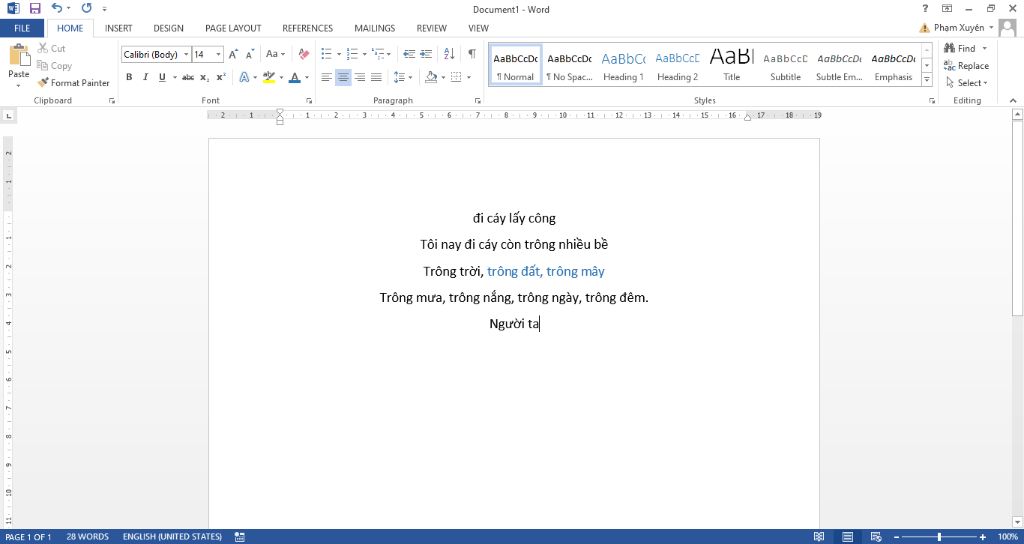Image resolution: width=1024 pixels, height=544 pixels.
Task: Align text to the right
Action: click(x=359, y=77)
